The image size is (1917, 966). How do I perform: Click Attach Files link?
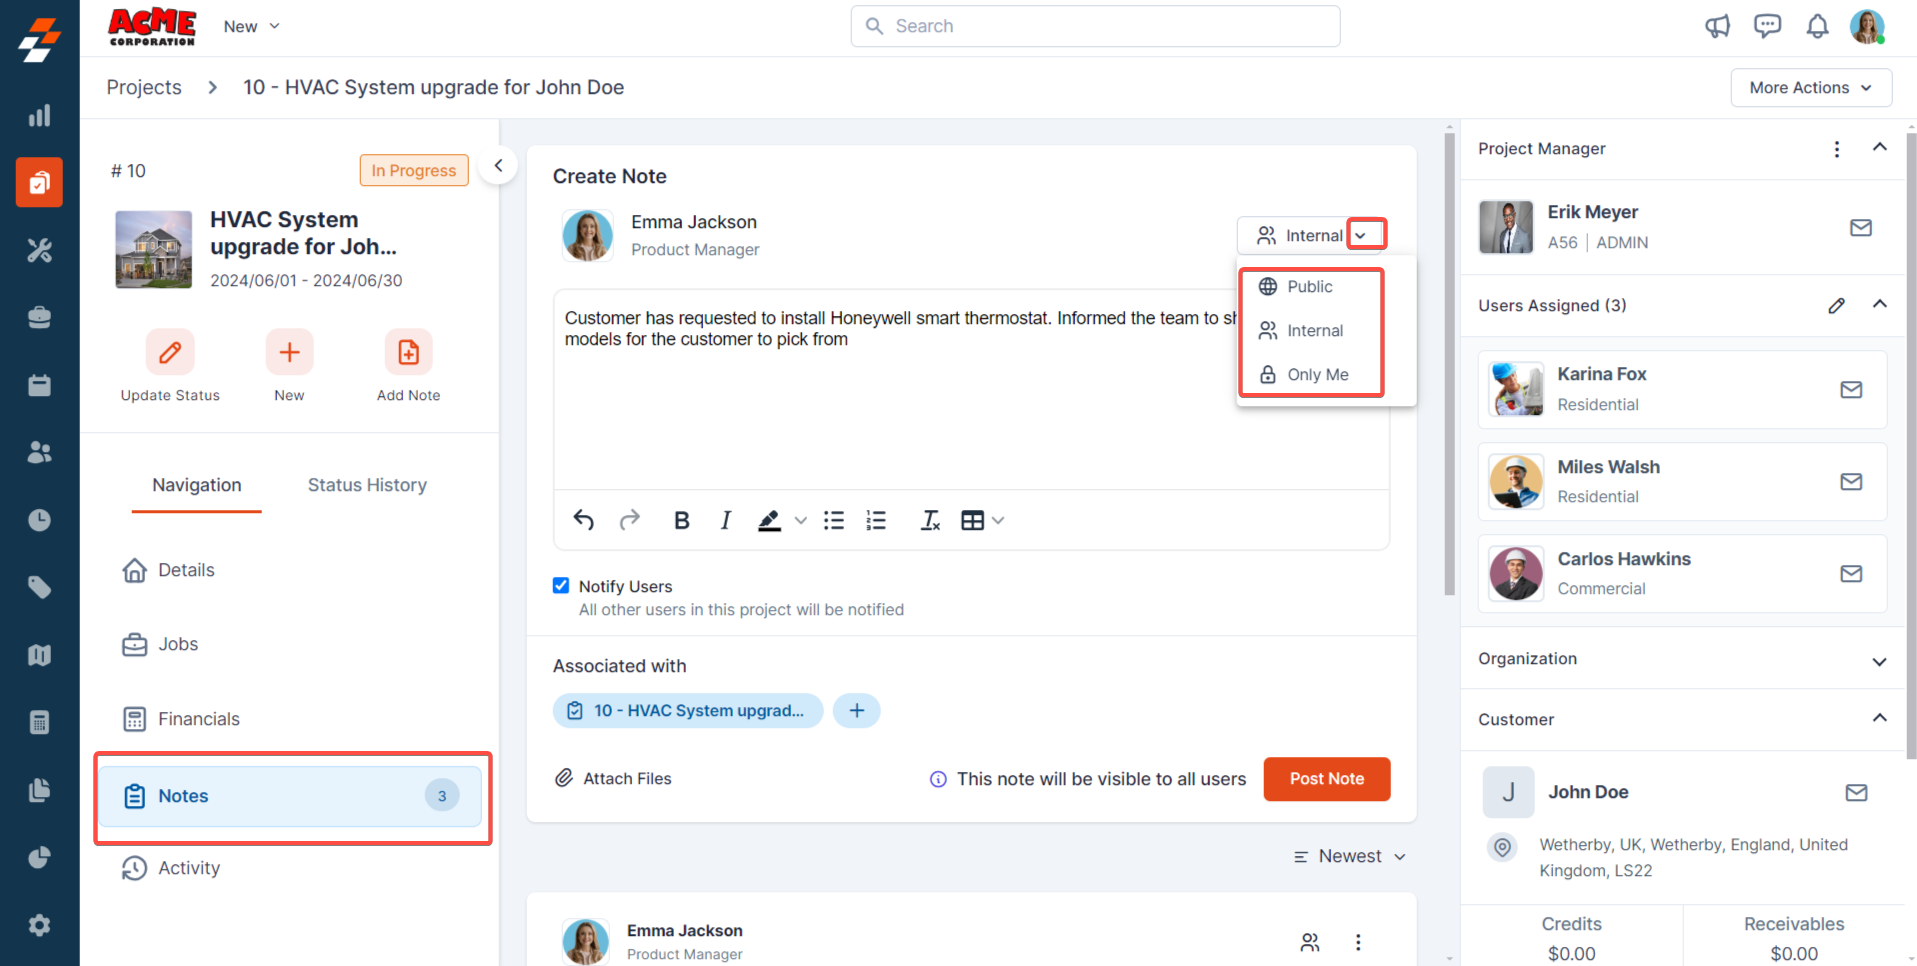[614, 779]
